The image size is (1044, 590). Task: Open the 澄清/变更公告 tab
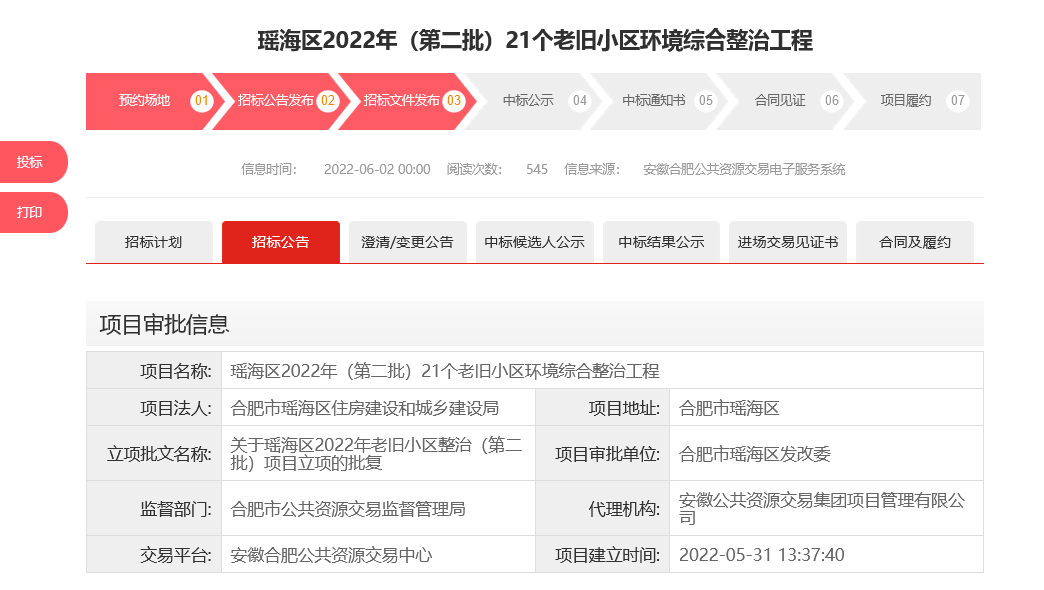tap(407, 242)
